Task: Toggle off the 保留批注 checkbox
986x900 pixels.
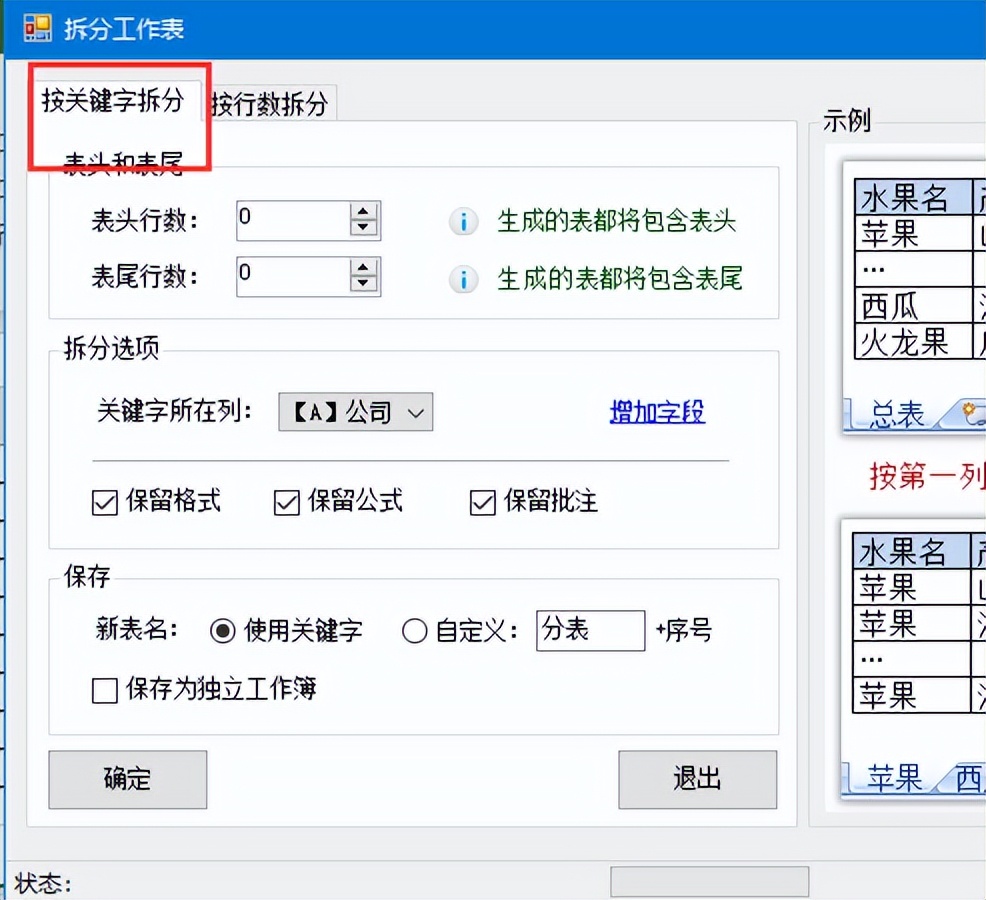Action: click(x=481, y=502)
